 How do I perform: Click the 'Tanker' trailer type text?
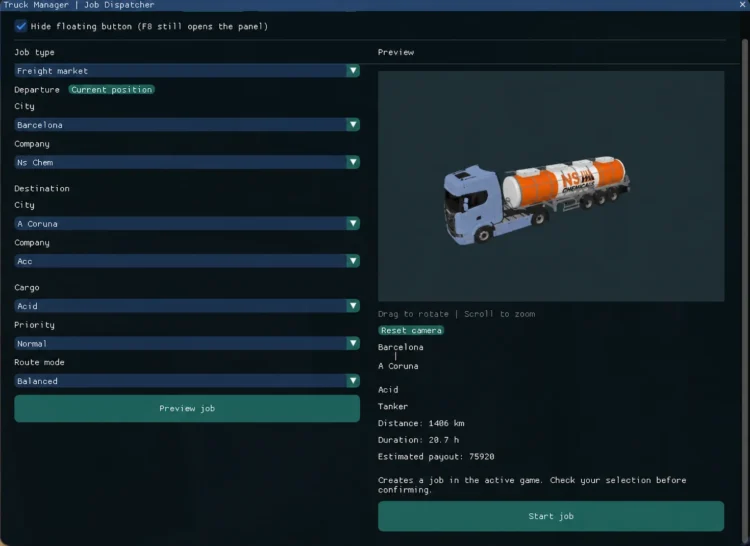(393, 406)
